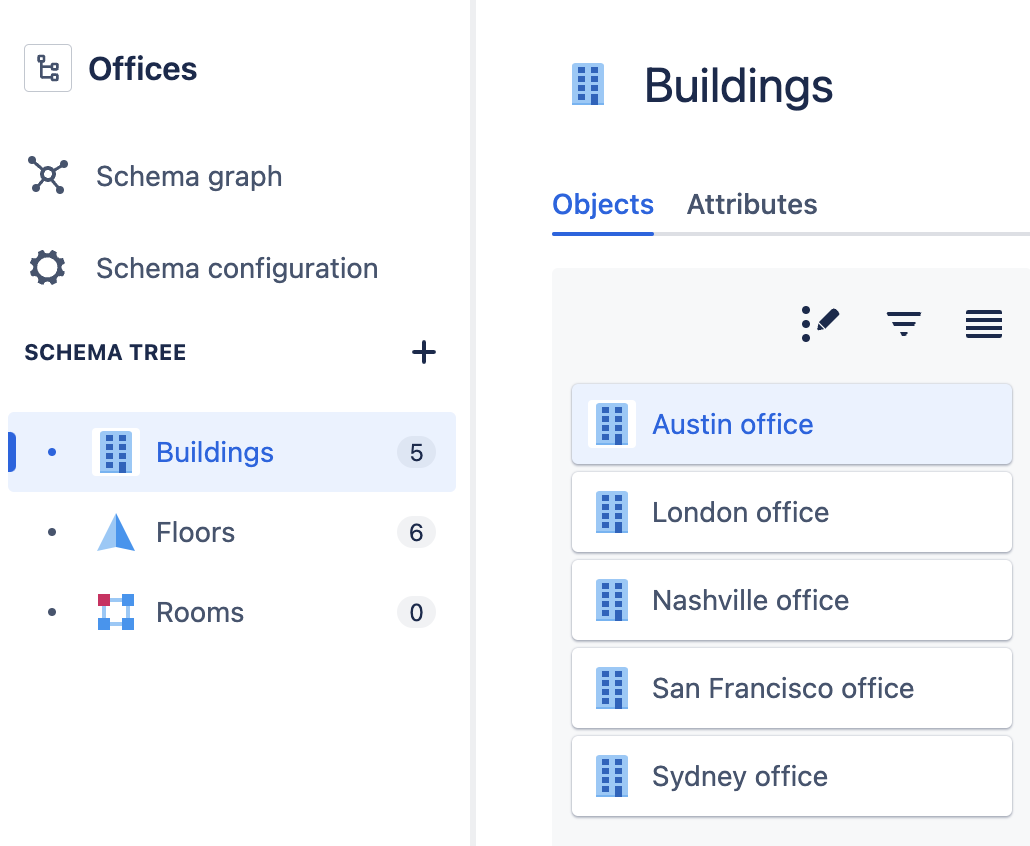This screenshot has width=1030, height=846.
Task: Select the Sydney office object
Action: [x=792, y=776]
